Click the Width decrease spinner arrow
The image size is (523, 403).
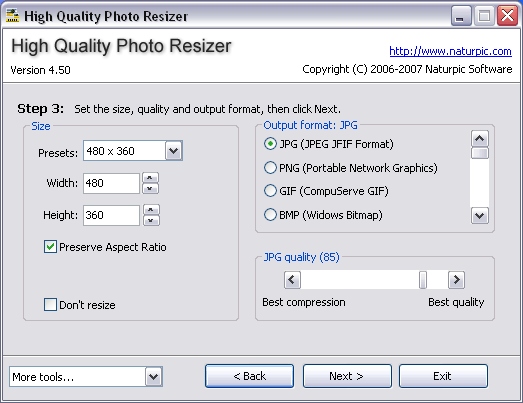pos(150,188)
